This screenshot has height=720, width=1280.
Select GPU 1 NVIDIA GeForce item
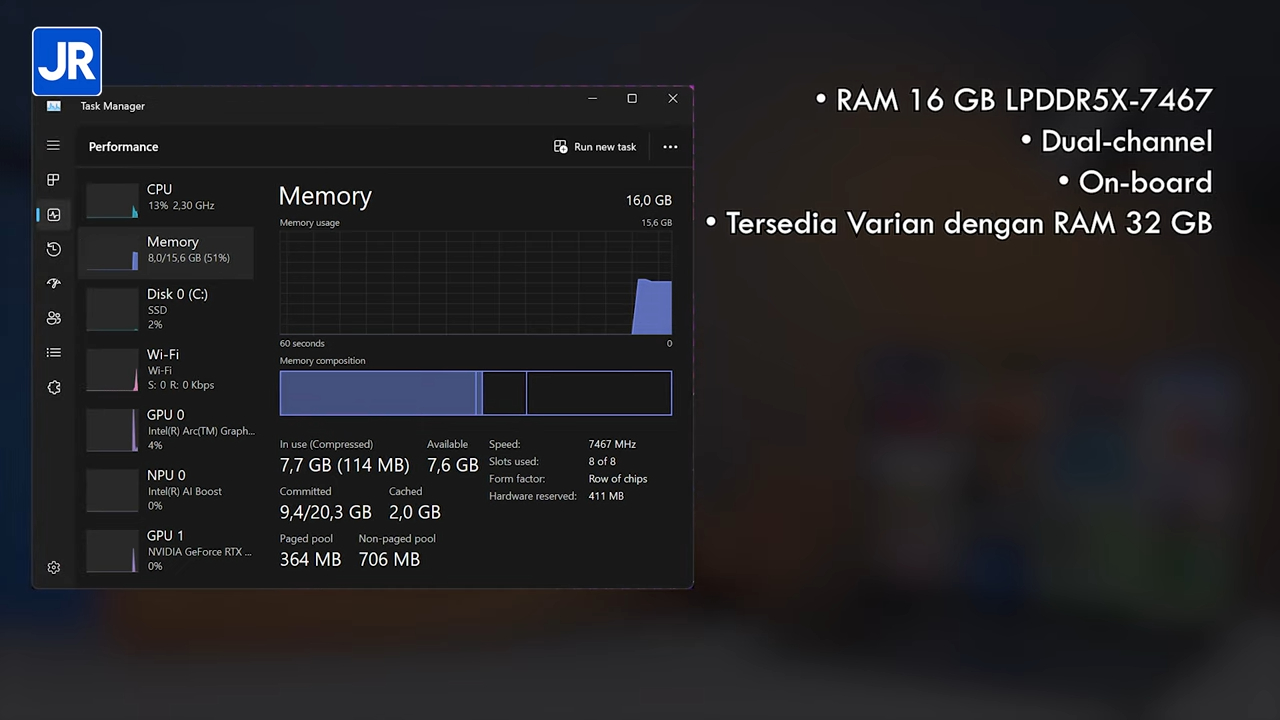[x=166, y=550]
